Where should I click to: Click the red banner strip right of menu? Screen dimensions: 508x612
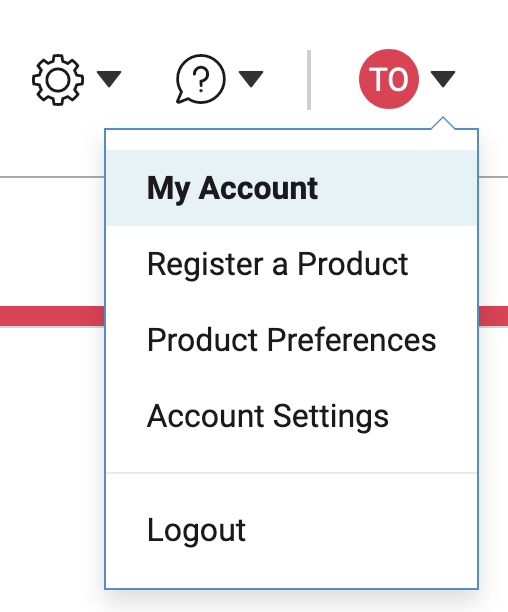click(494, 316)
